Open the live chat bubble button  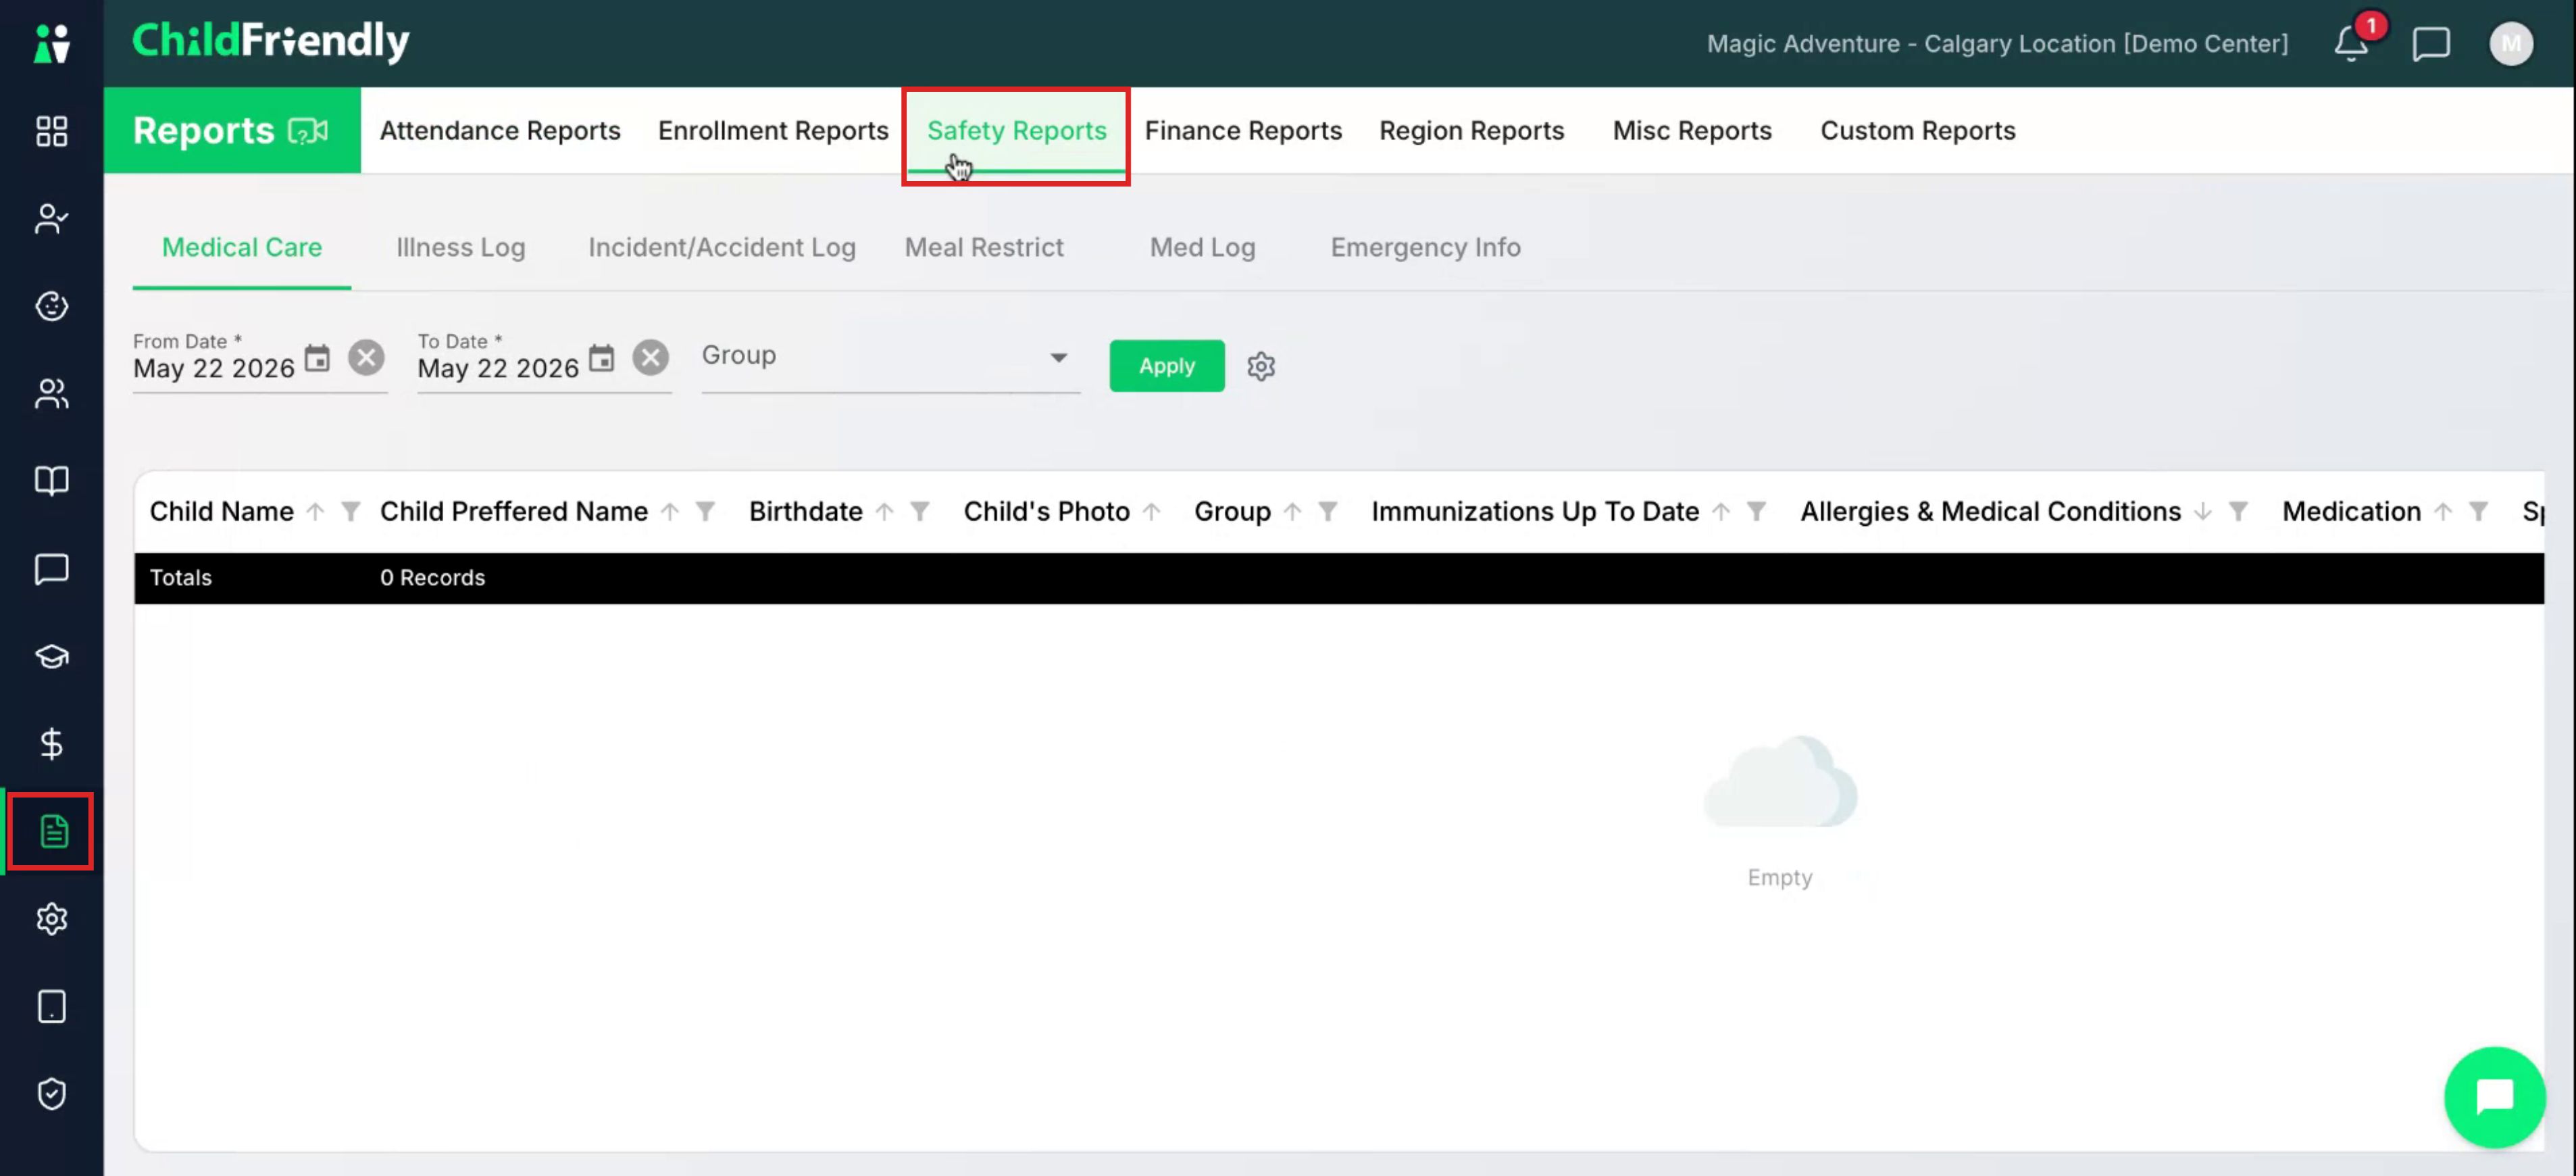coord(2494,1097)
